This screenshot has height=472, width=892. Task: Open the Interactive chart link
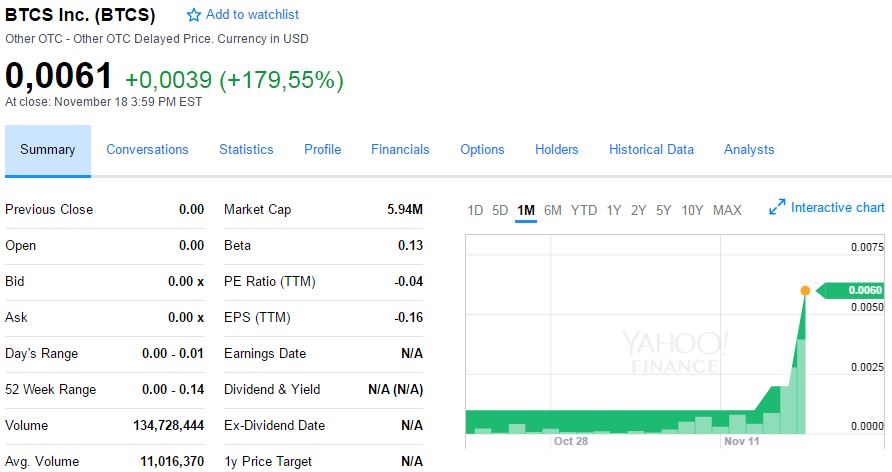837,208
